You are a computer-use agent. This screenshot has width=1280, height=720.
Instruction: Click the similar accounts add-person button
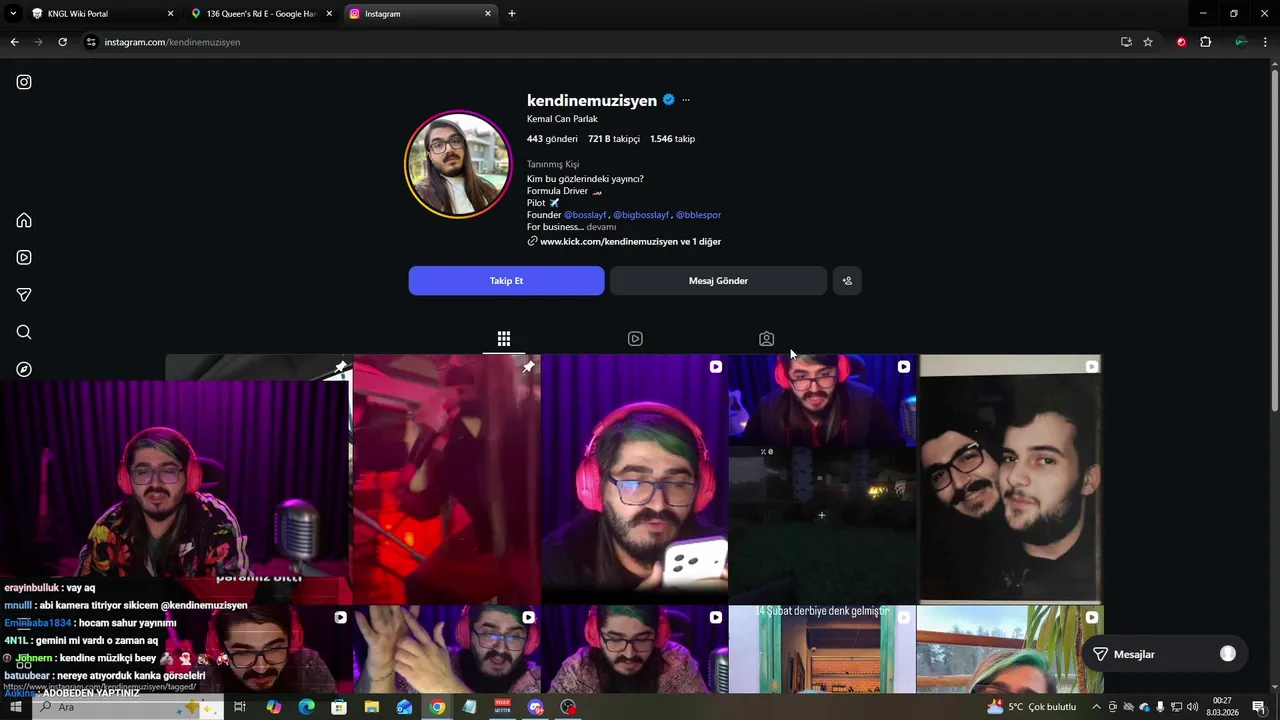pos(847,281)
